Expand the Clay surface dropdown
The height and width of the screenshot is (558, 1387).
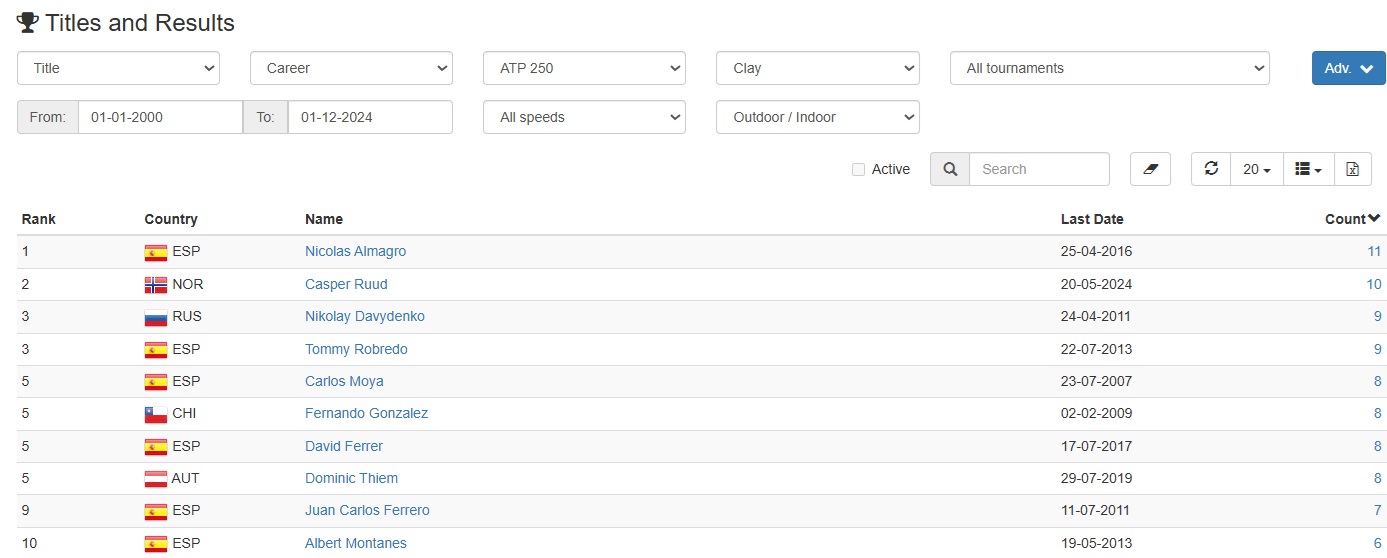click(x=818, y=68)
